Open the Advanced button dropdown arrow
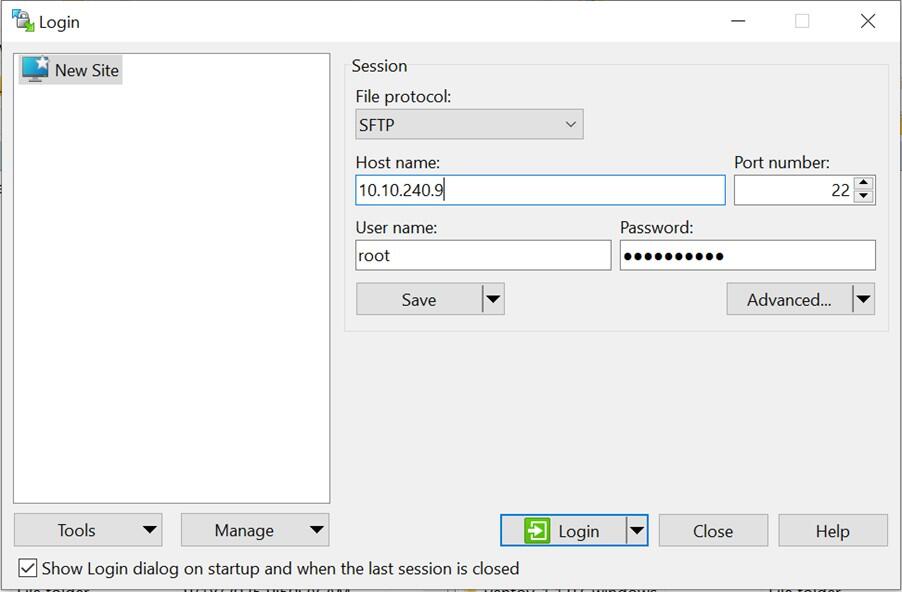This screenshot has width=902, height=592. tap(864, 298)
